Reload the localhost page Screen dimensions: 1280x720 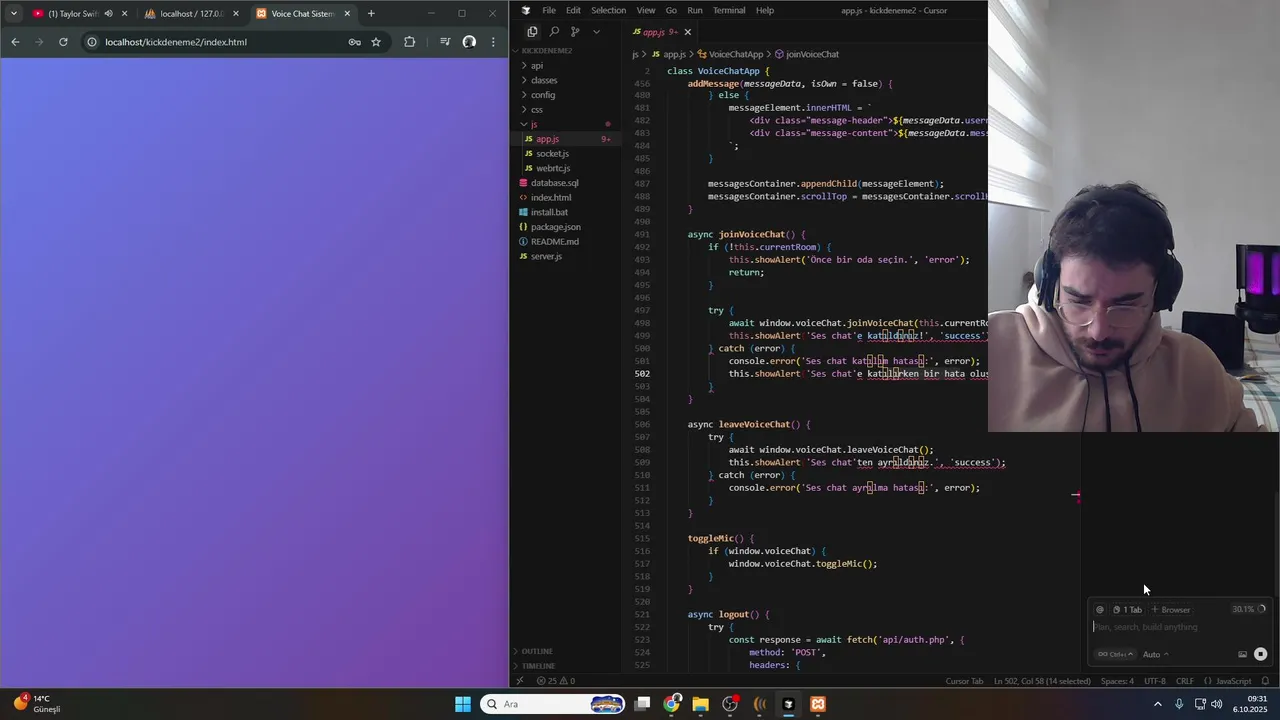[x=63, y=42]
